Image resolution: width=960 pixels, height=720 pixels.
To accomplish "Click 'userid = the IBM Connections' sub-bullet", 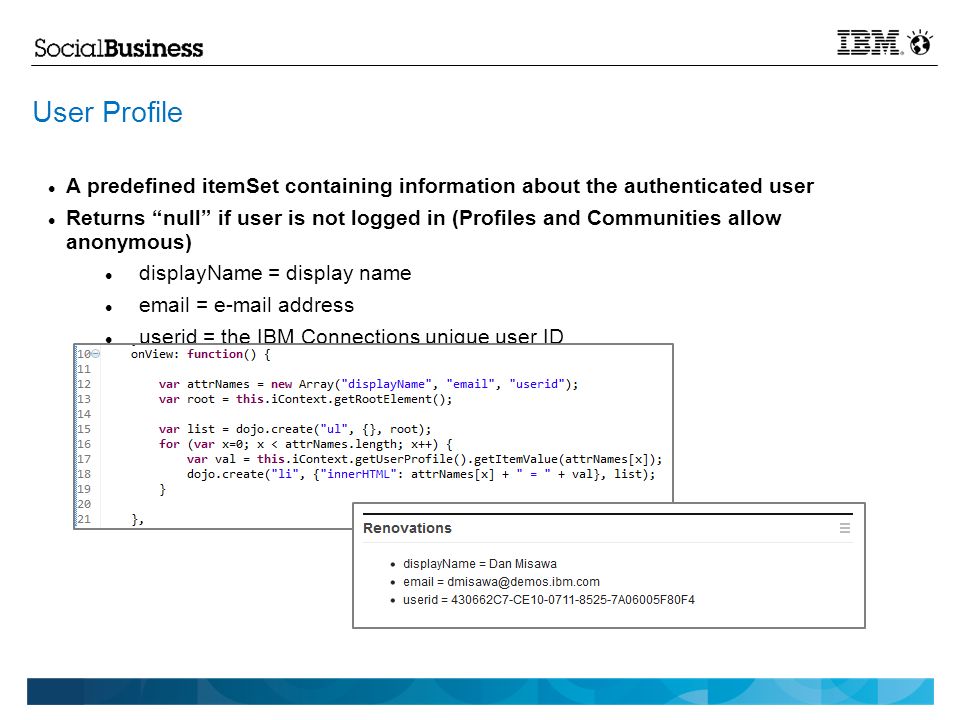I will (351, 336).
